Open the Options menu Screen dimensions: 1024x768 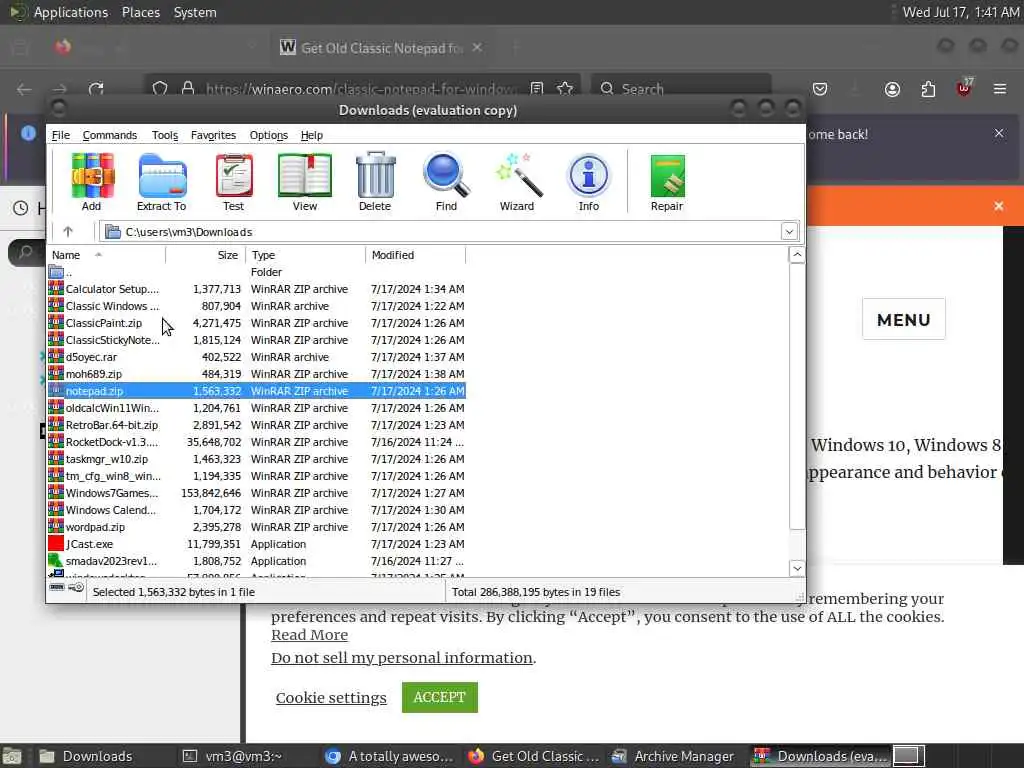[x=268, y=135]
